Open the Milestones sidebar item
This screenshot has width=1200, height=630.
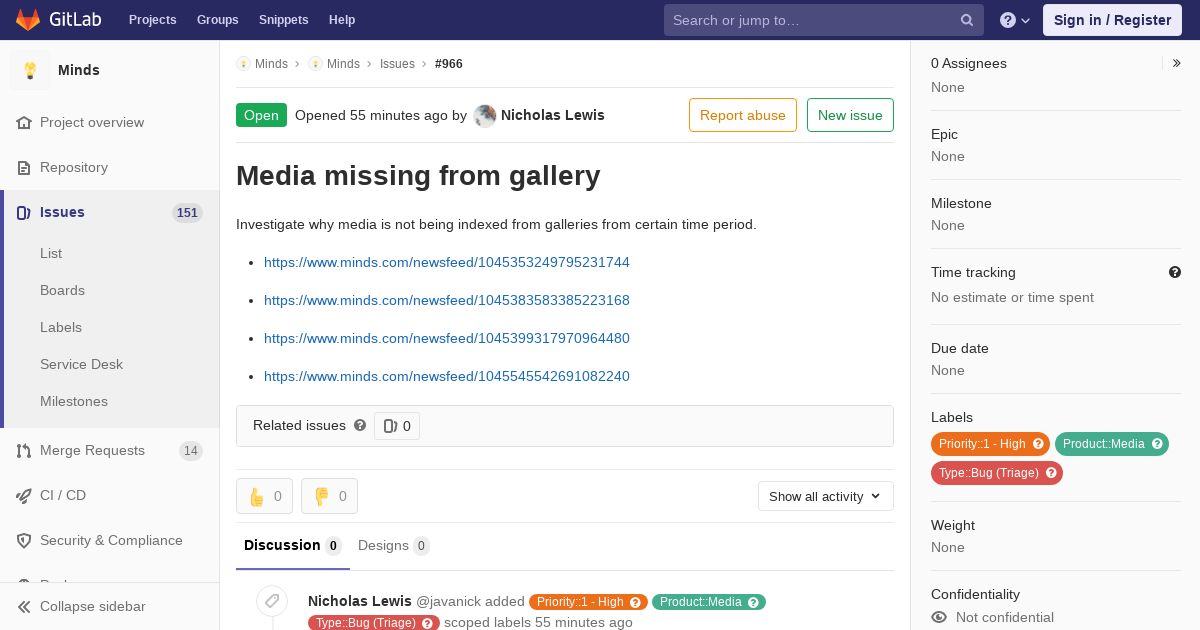[x=74, y=401]
